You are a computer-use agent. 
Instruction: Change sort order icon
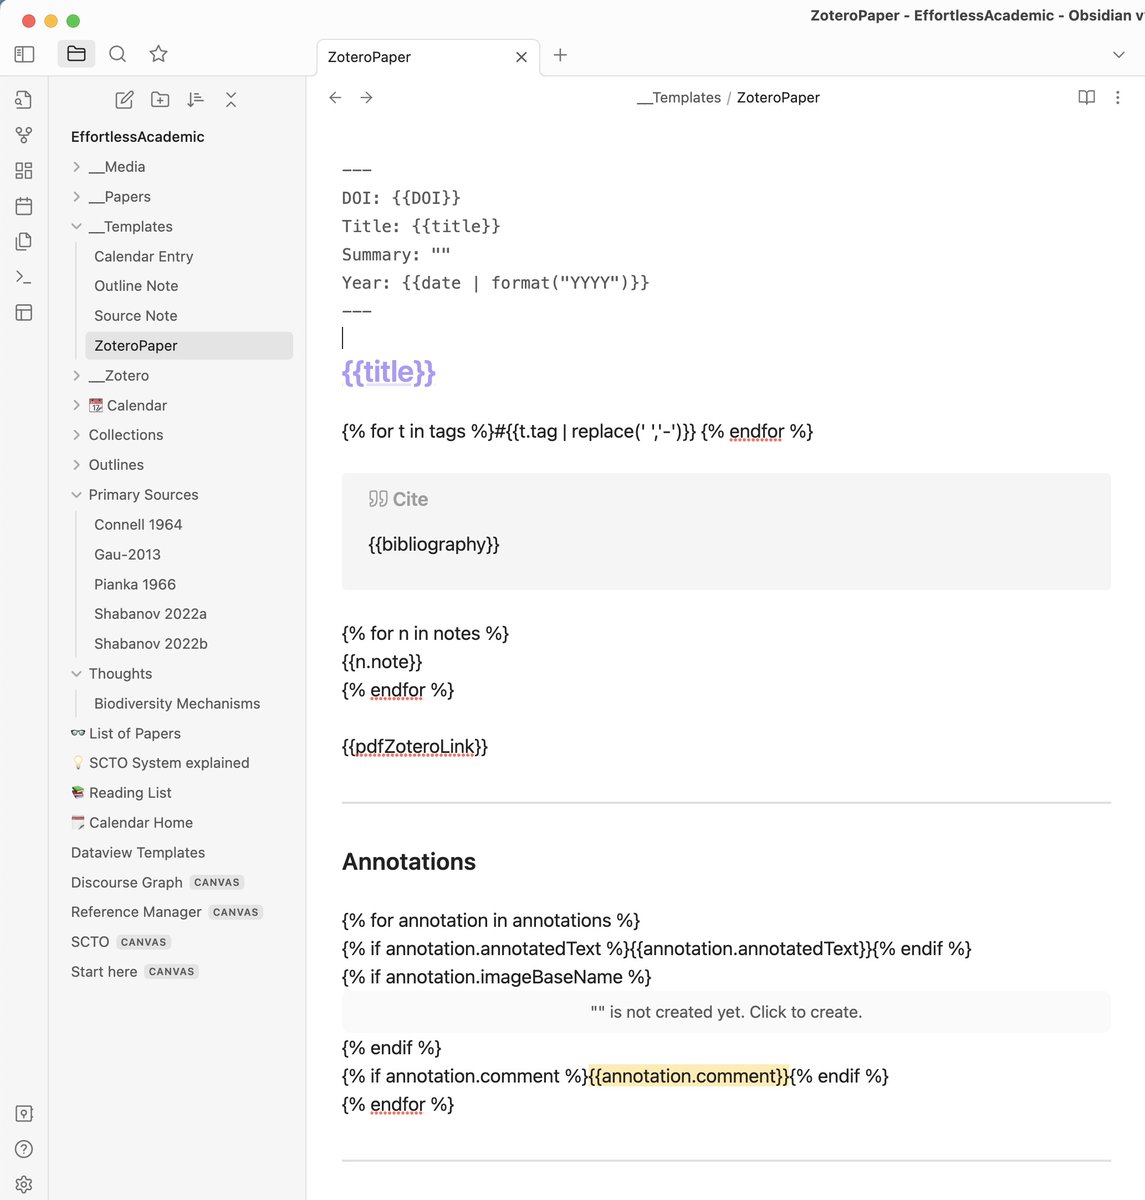pyautogui.click(x=195, y=99)
